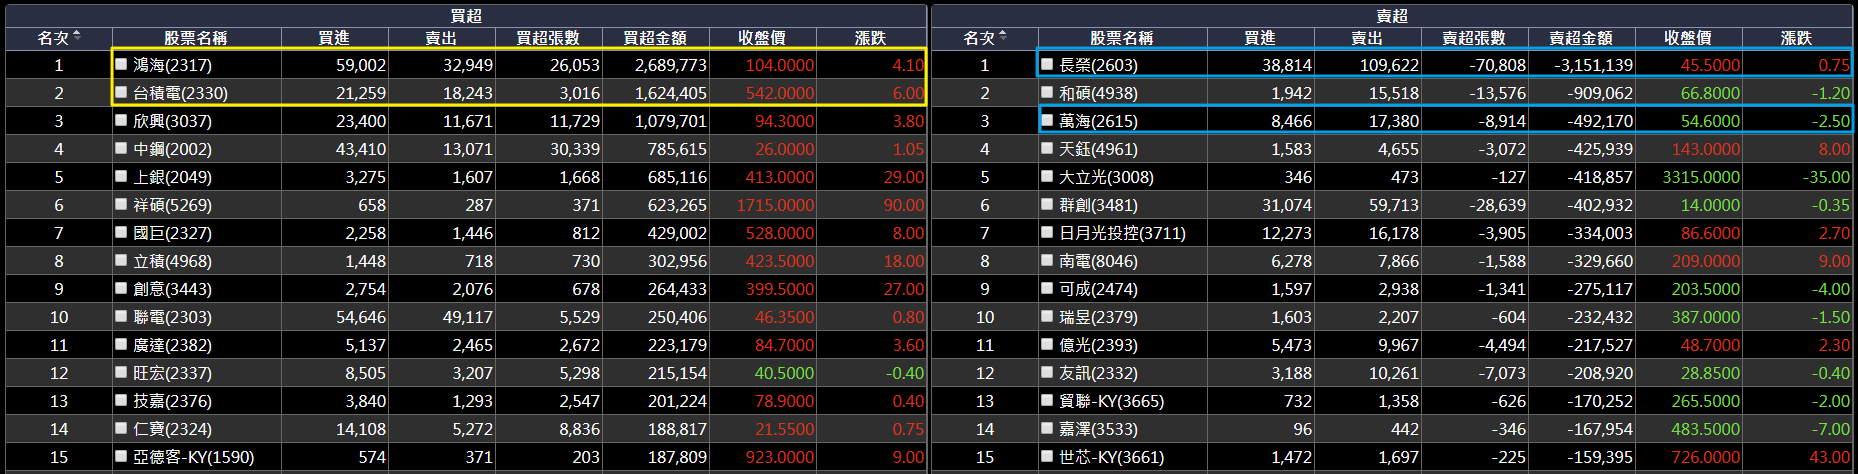Click 賣出 column header in 賣超 table
1858x474 pixels.
click(x=1367, y=38)
